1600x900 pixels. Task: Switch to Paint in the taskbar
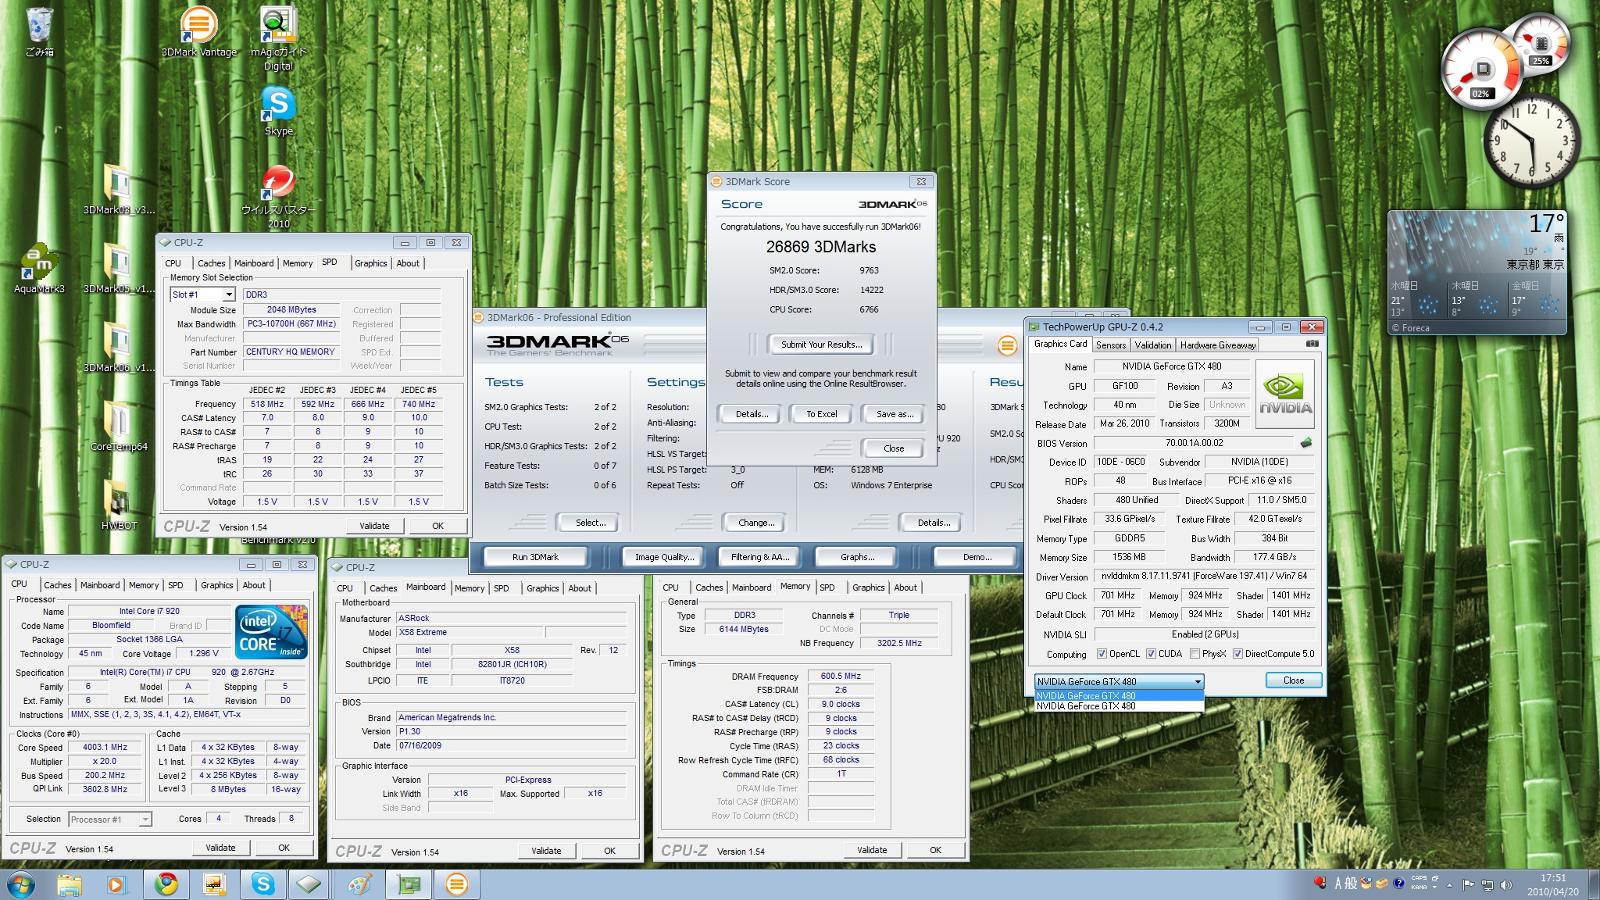[x=359, y=884]
